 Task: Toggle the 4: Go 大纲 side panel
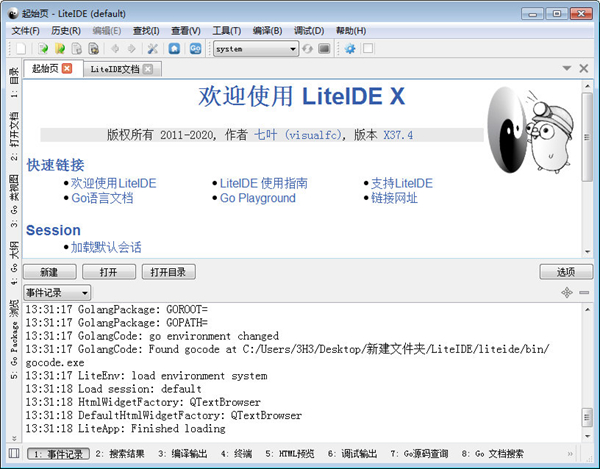(14, 263)
